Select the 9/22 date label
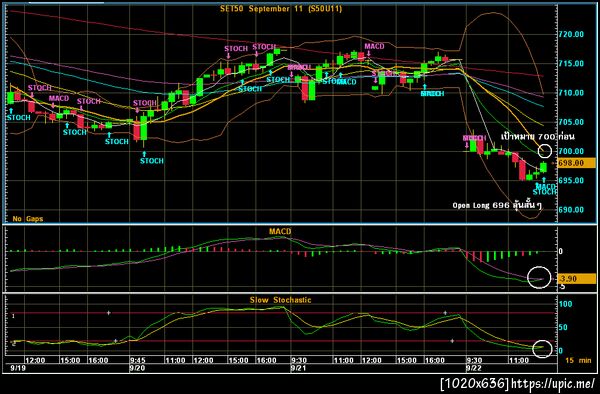This screenshot has height=394, width=600. (473, 368)
